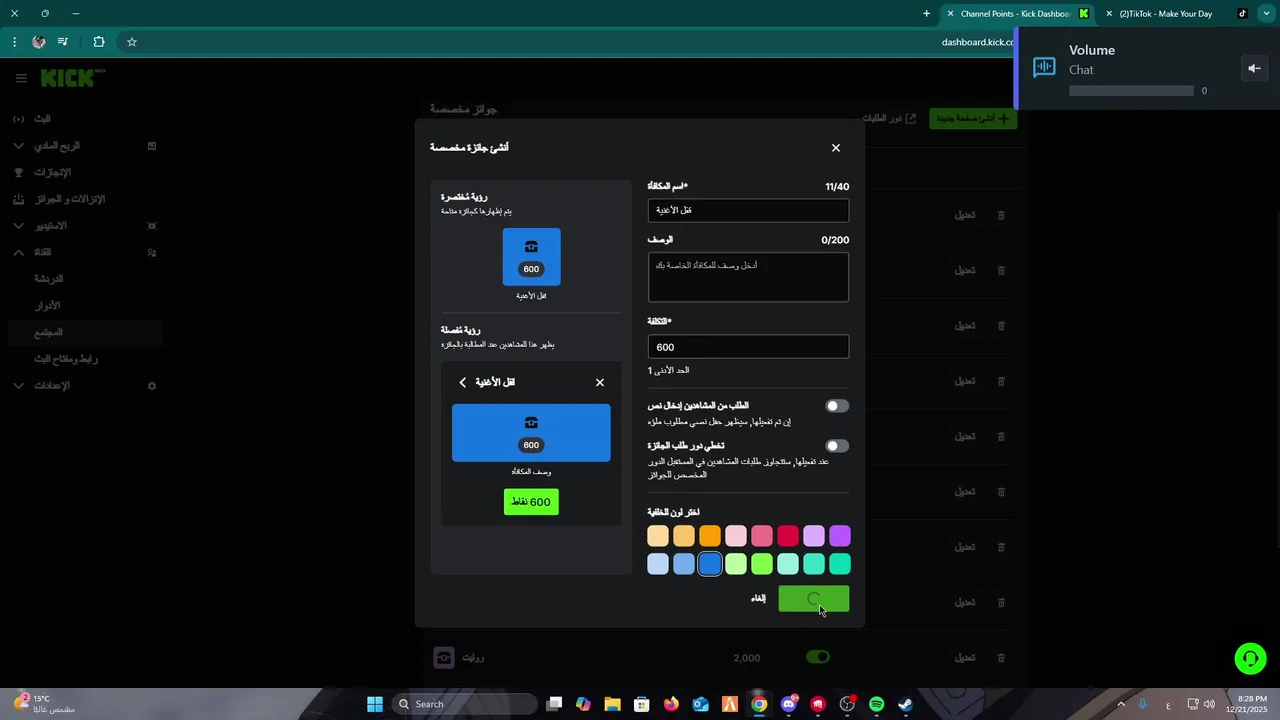Viewport: 1280px width, 720px height.
Task: Click the green create new reward button
Action: coord(973,118)
